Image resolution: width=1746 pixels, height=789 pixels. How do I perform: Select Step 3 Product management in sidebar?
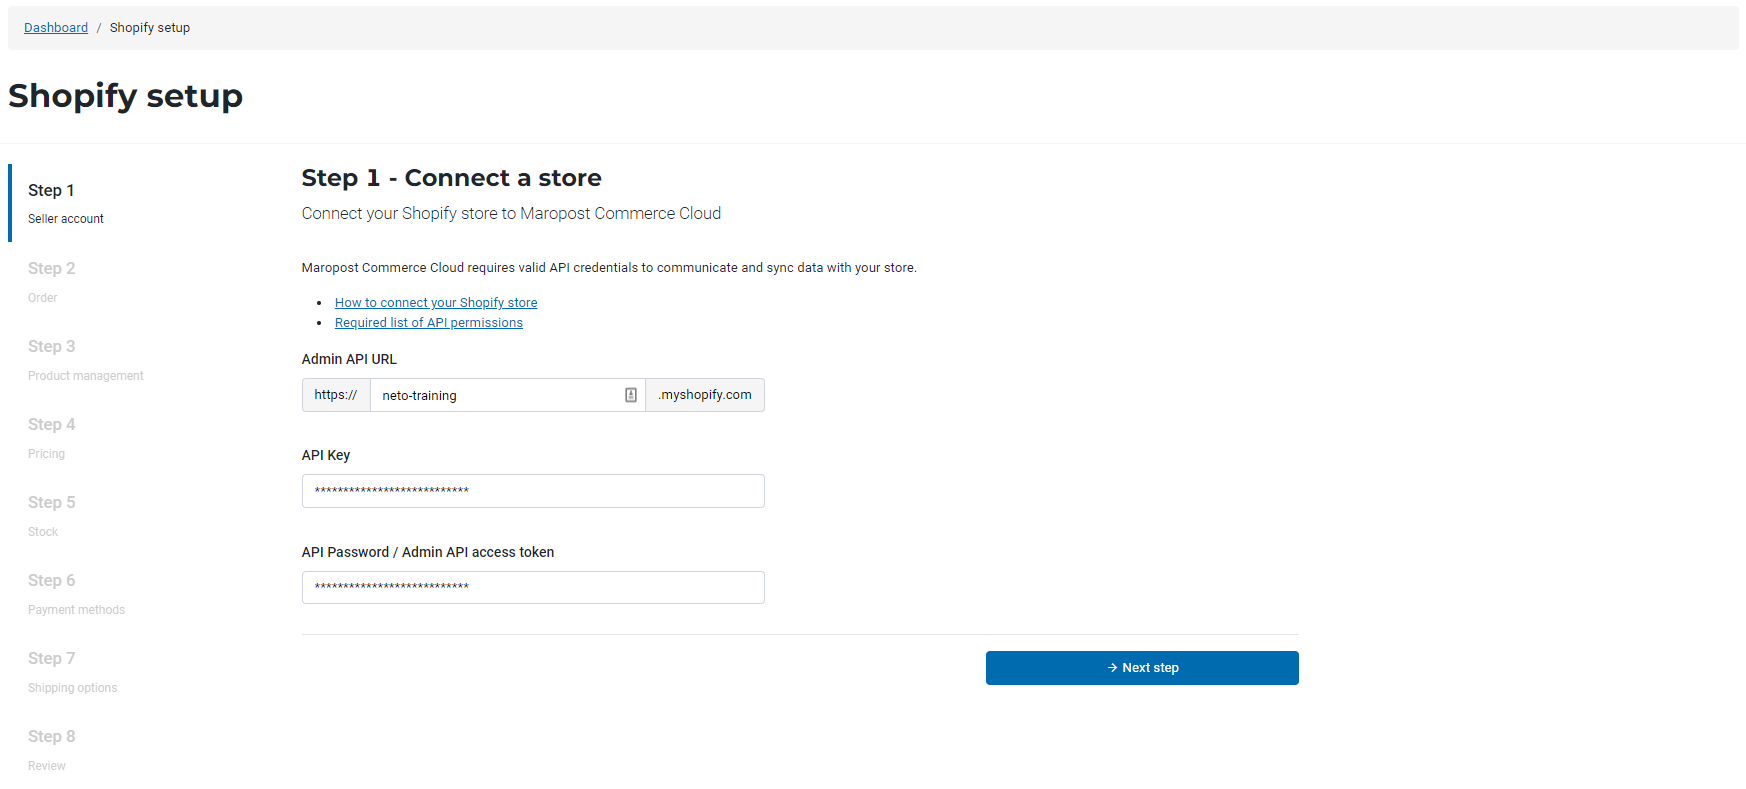(86, 359)
